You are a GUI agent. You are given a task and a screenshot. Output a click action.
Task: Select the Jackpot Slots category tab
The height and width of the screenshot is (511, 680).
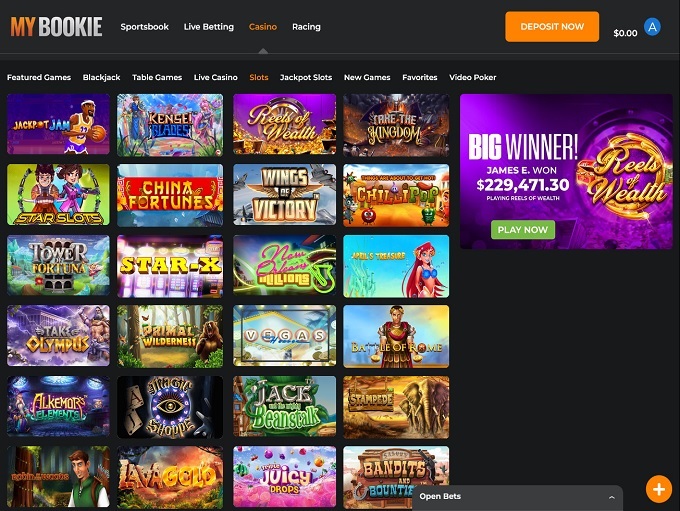[306, 77]
